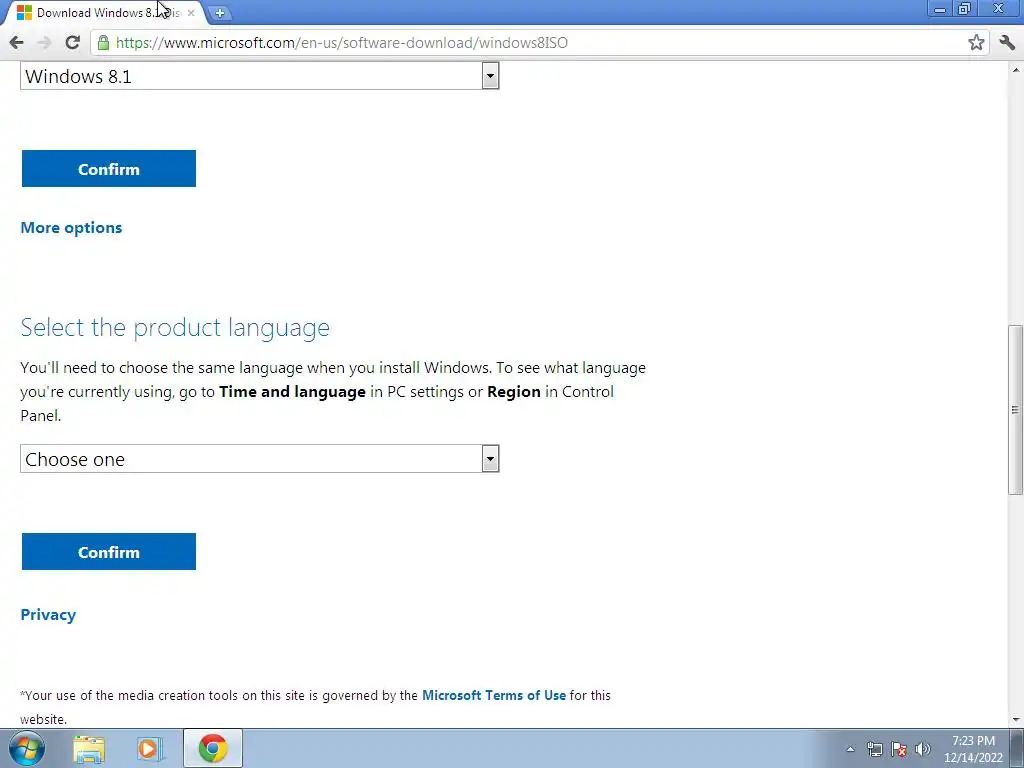
Task: Bookmark this page with the star icon
Action: pos(976,43)
